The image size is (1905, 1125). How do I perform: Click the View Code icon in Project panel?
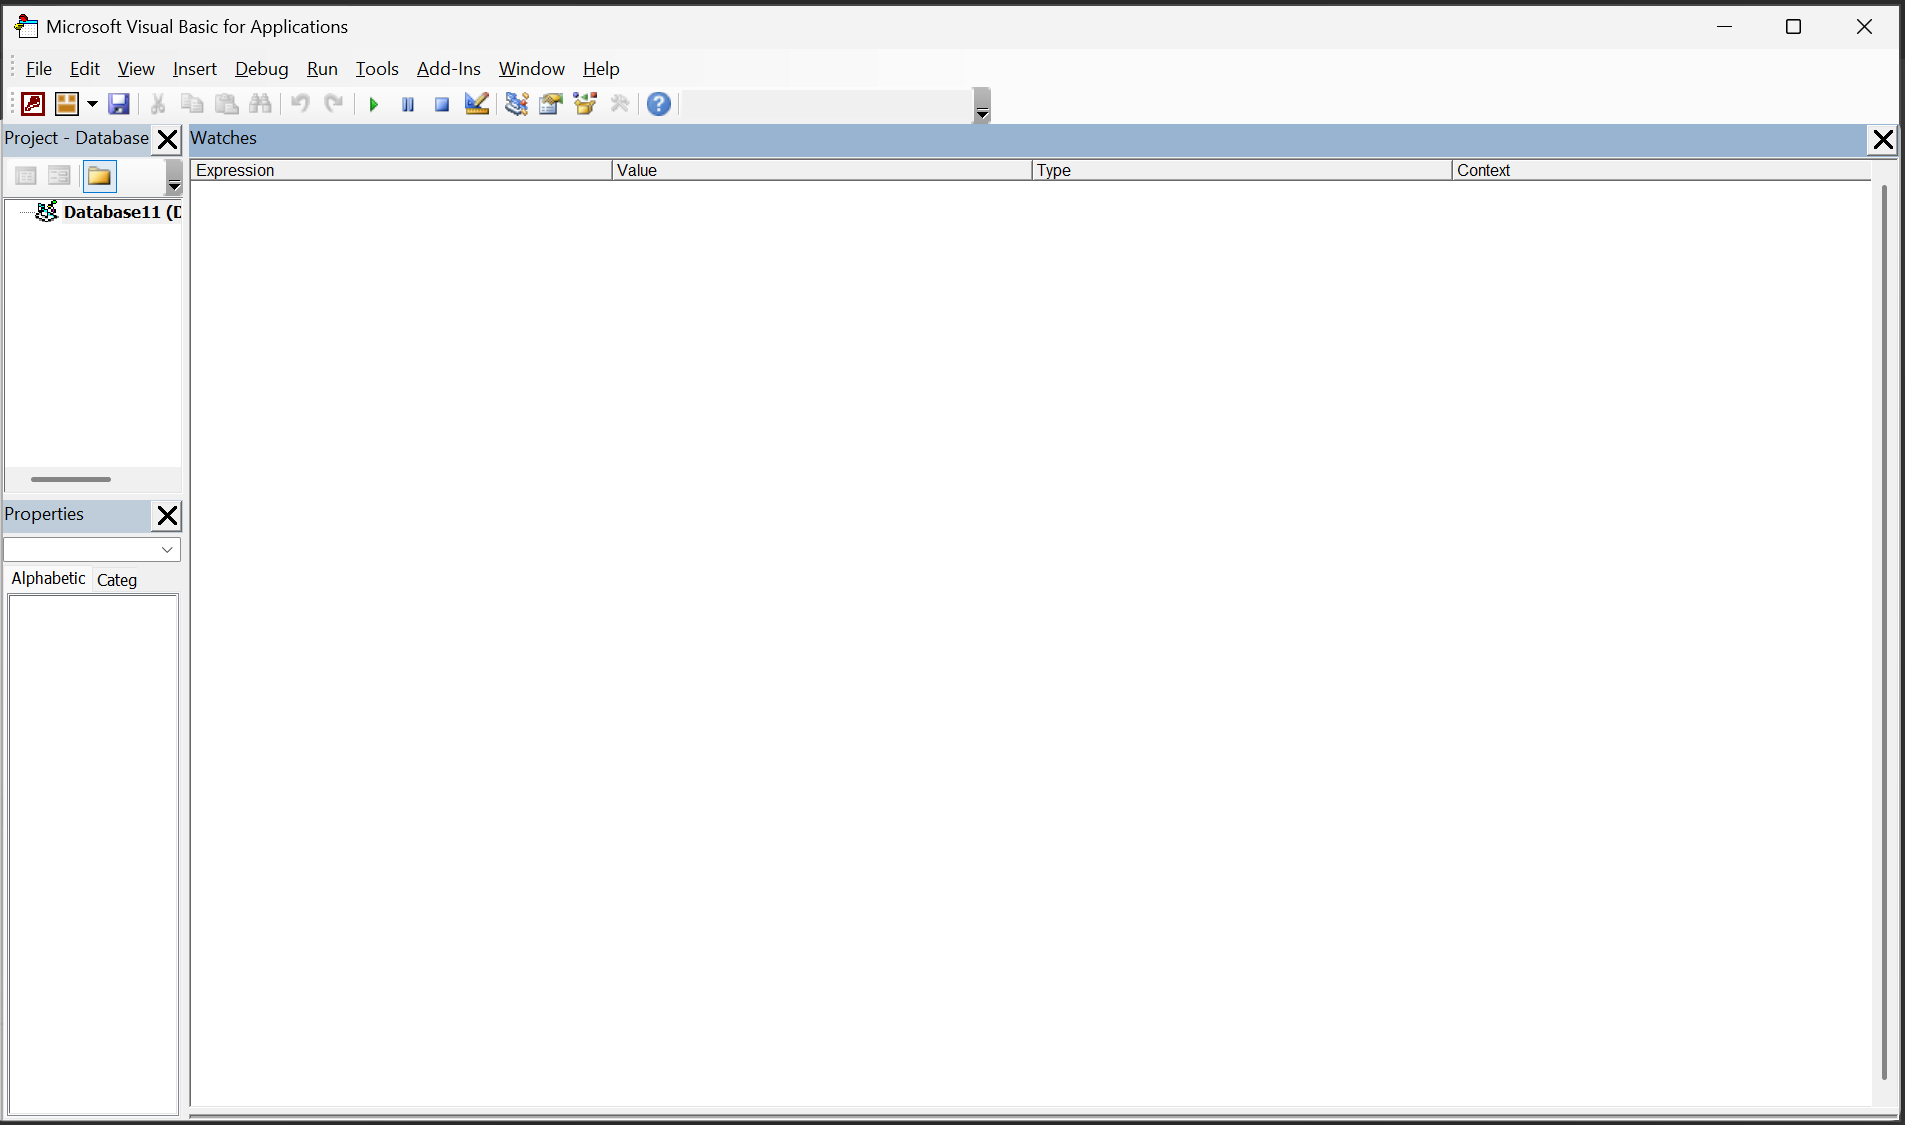pos(26,176)
